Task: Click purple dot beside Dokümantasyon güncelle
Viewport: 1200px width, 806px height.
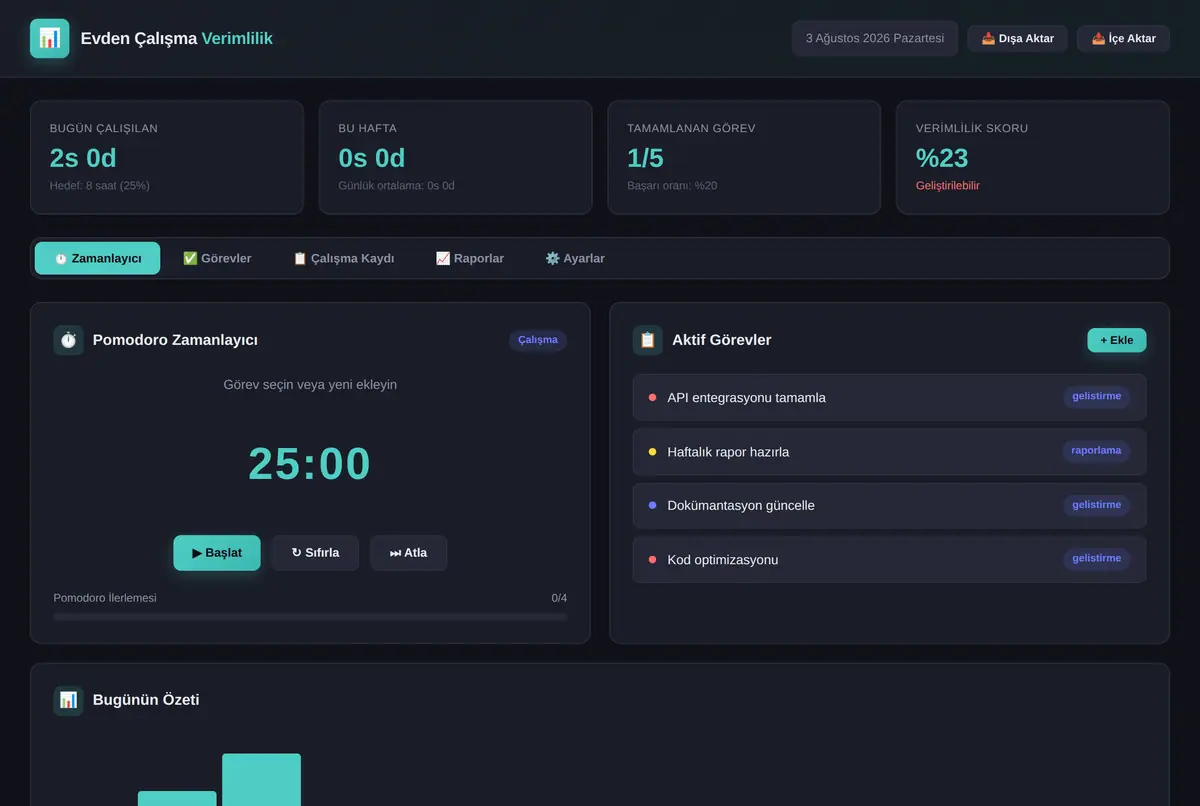Action: point(653,506)
